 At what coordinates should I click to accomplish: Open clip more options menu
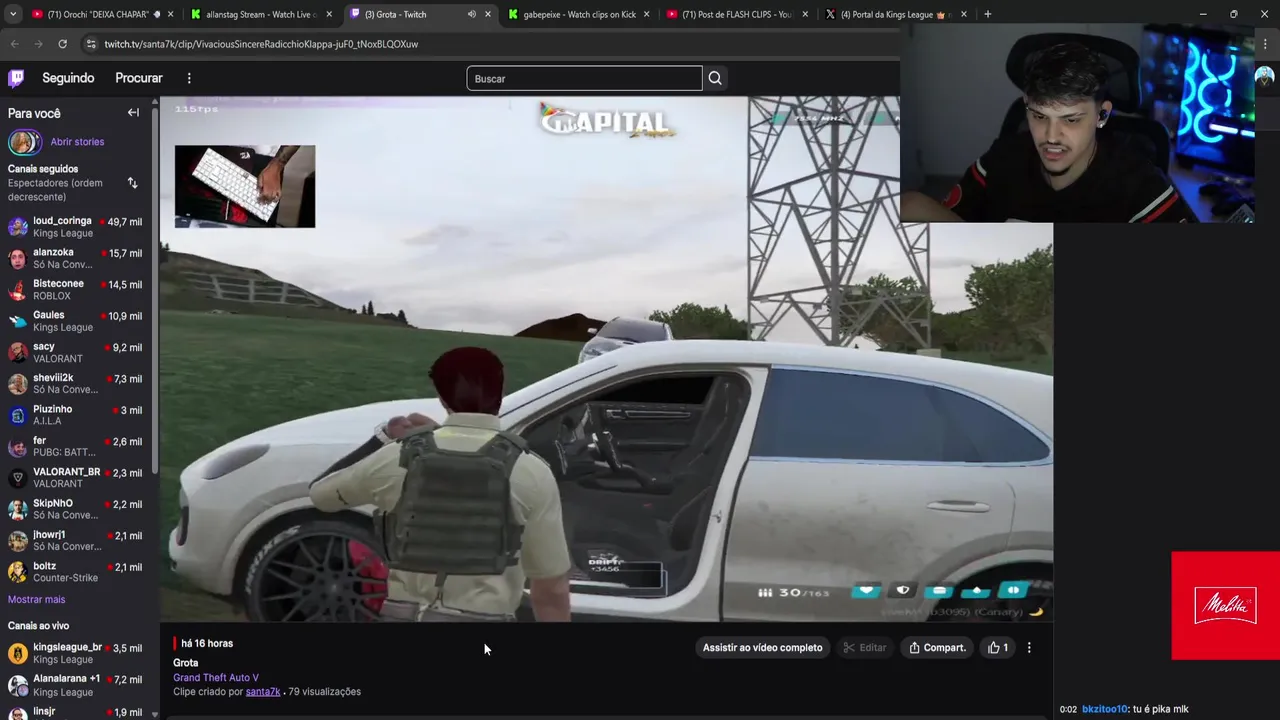coord(1029,648)
